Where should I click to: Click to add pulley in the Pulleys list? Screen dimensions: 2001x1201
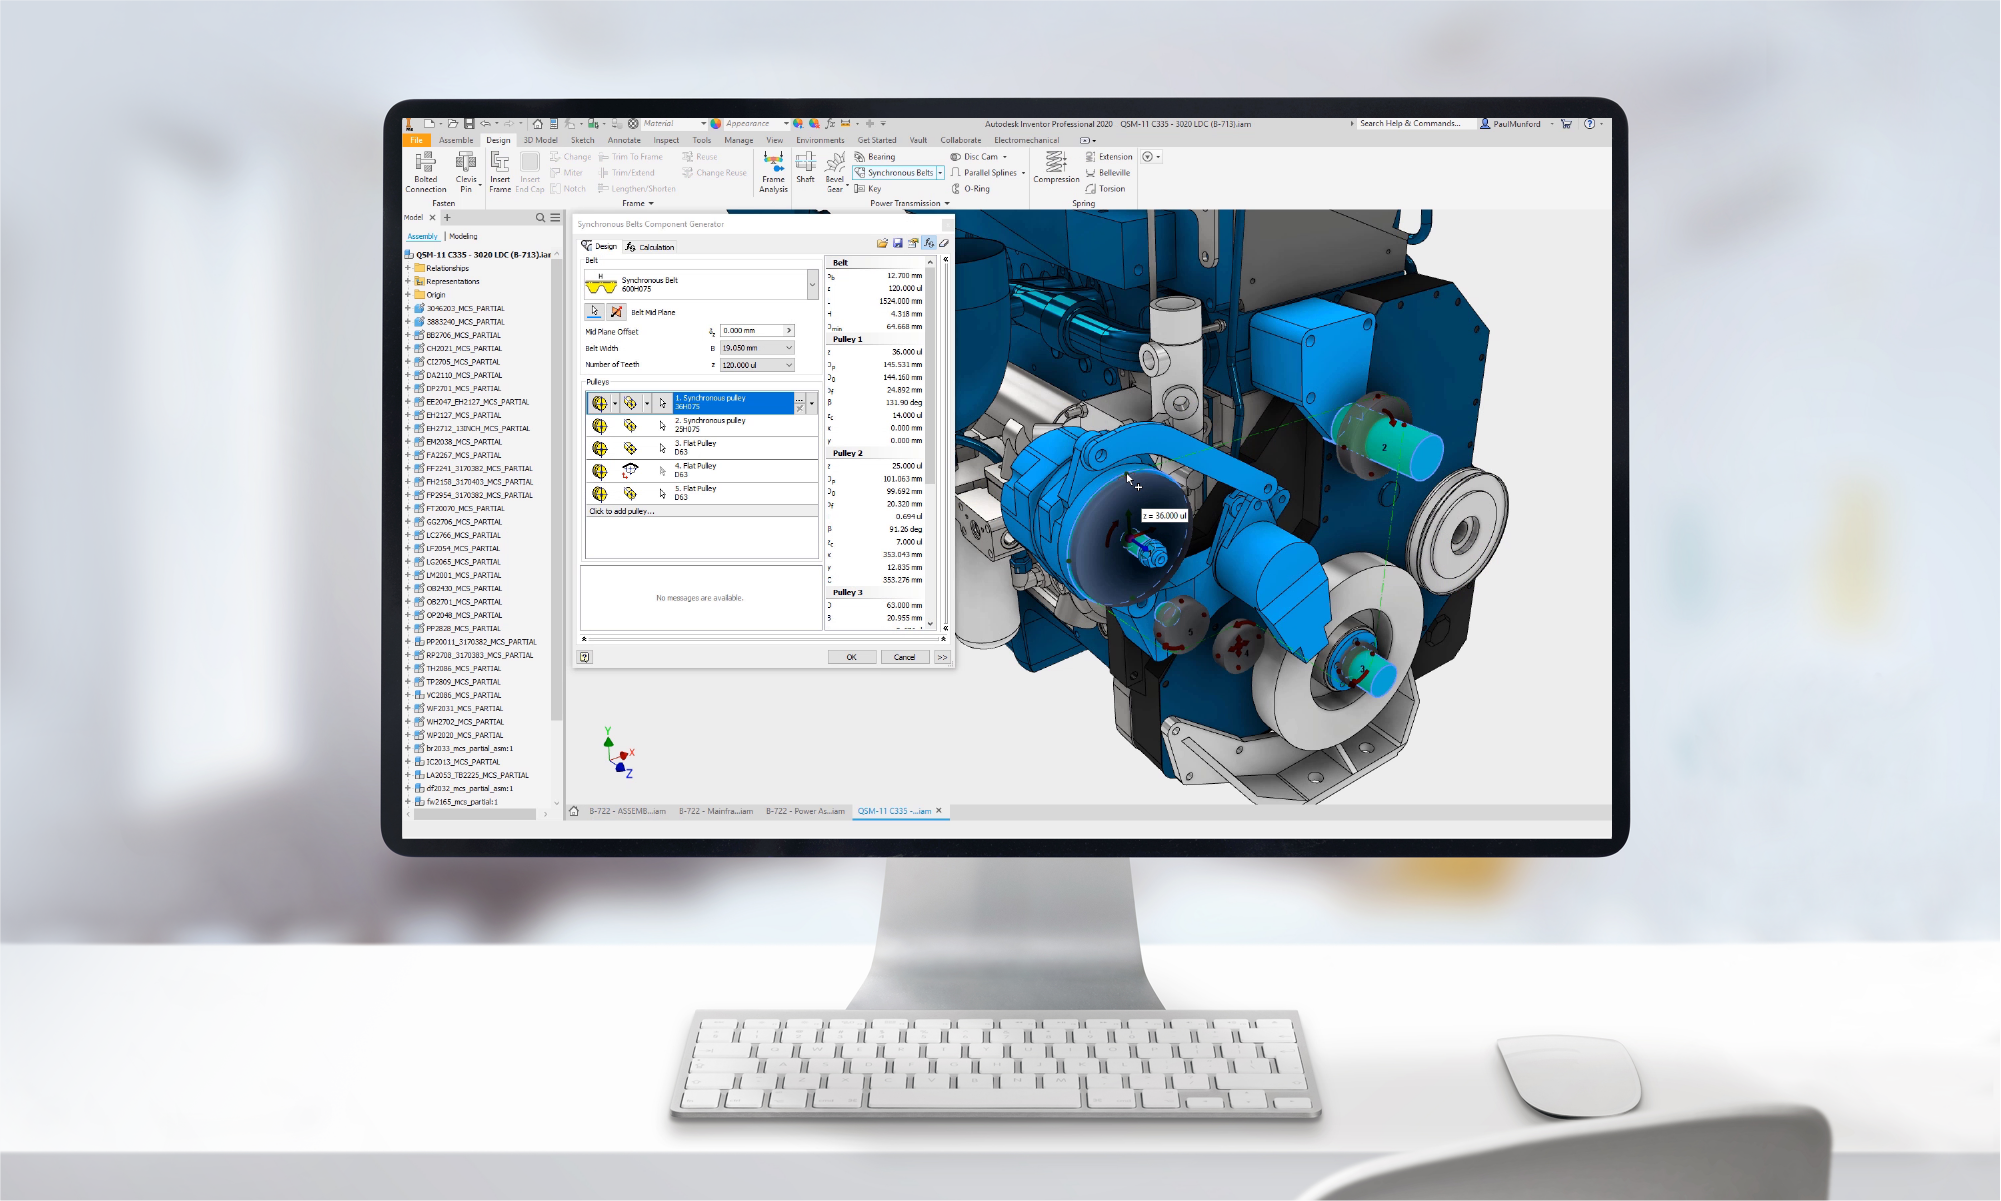(x=622, y=511)
